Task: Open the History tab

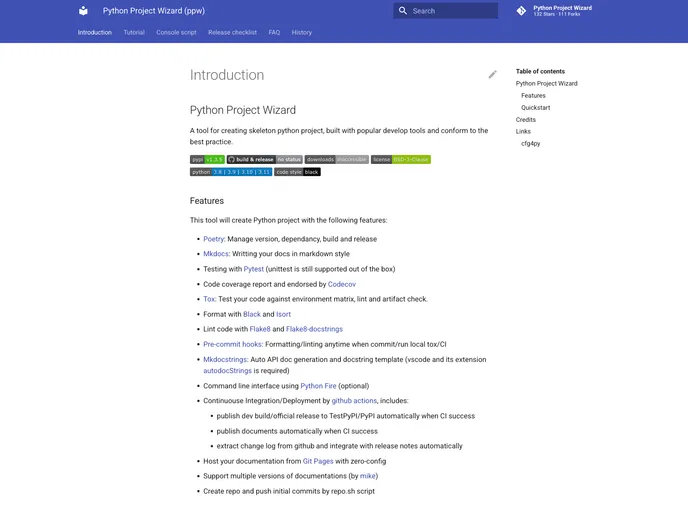Action: [x=302, y=32]
